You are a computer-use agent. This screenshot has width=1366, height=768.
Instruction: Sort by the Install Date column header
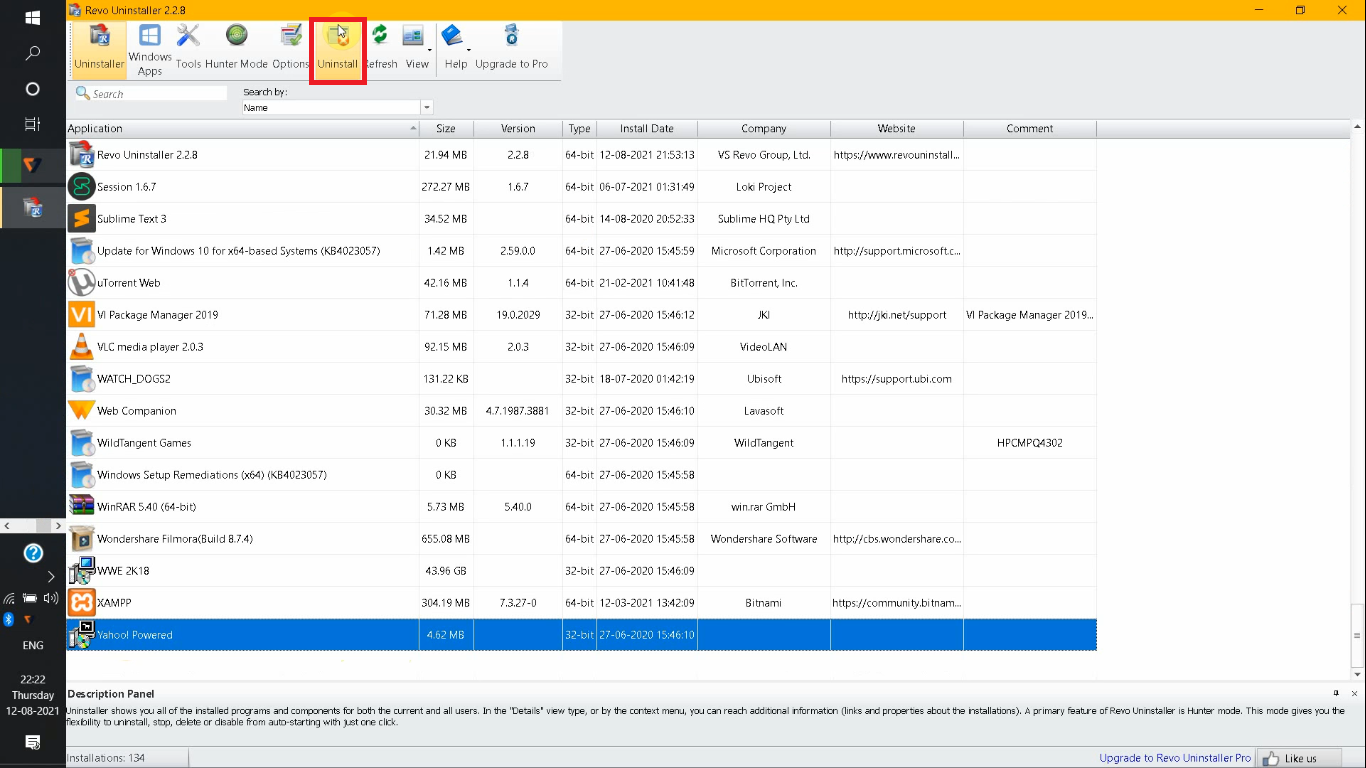pos(647,128)
